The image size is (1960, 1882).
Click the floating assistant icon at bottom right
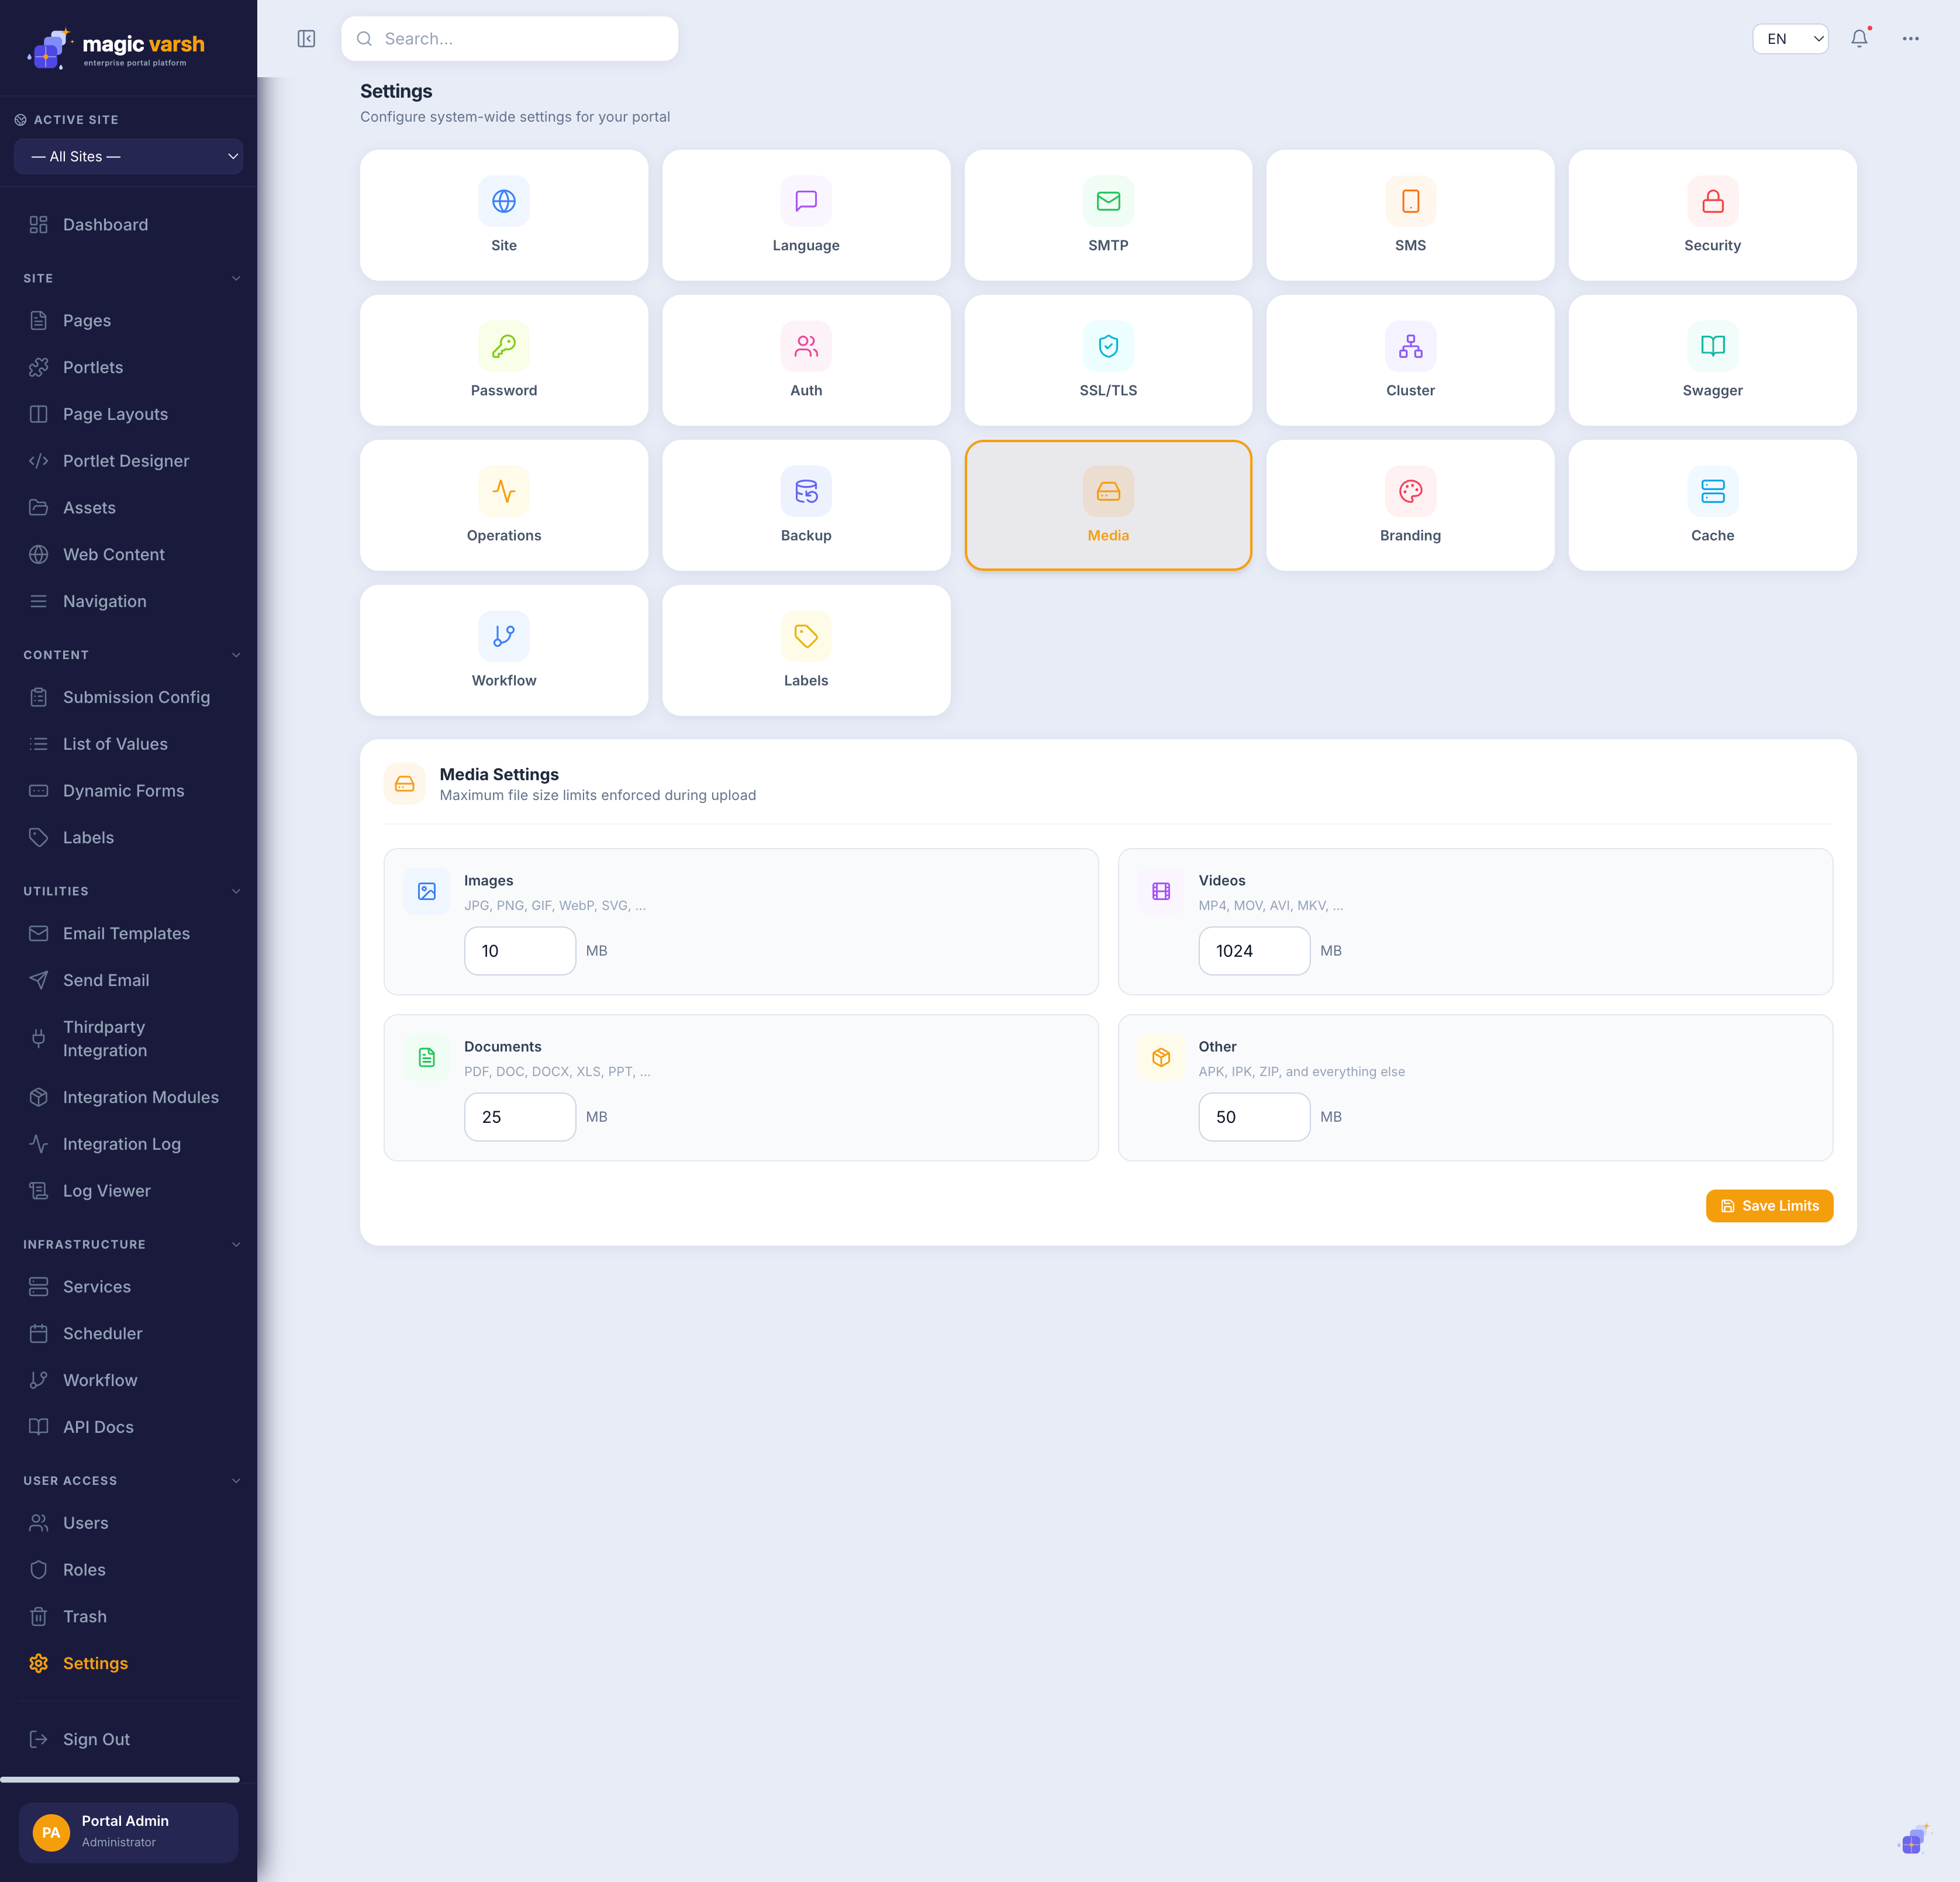[x=1913, y=1840]
